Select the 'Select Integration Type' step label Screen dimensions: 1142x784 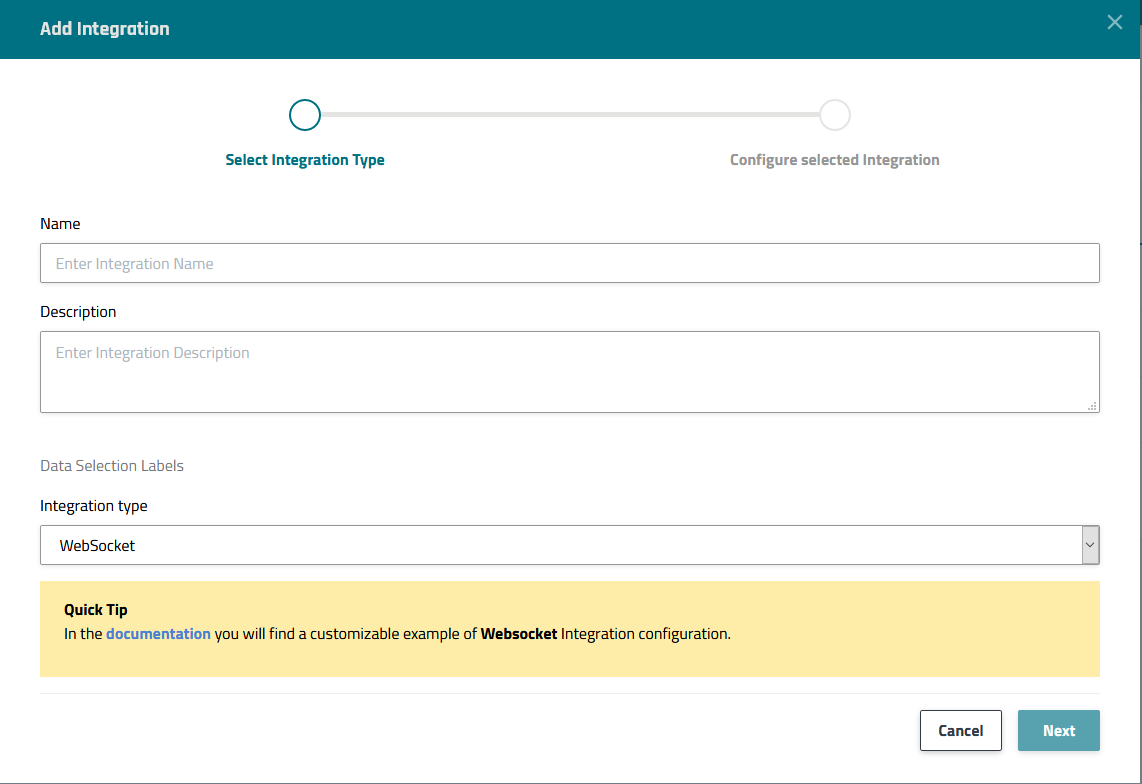coord(305,160)
